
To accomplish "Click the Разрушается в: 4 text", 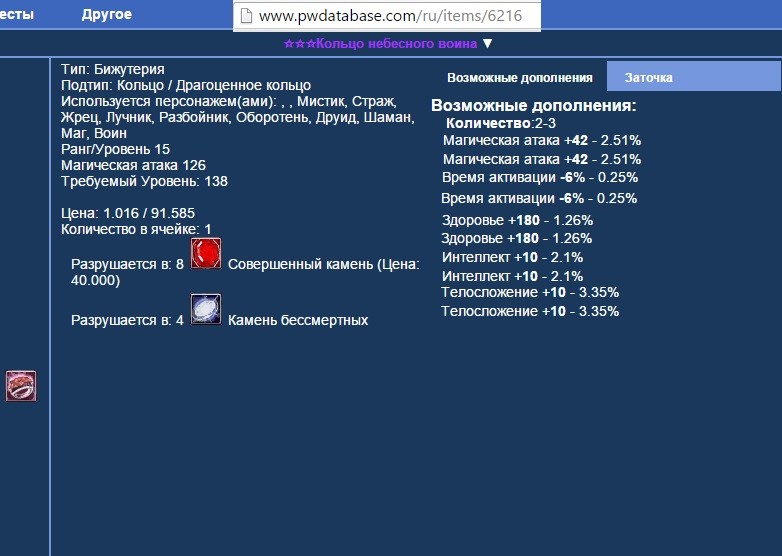I will (x=127, y=320).
